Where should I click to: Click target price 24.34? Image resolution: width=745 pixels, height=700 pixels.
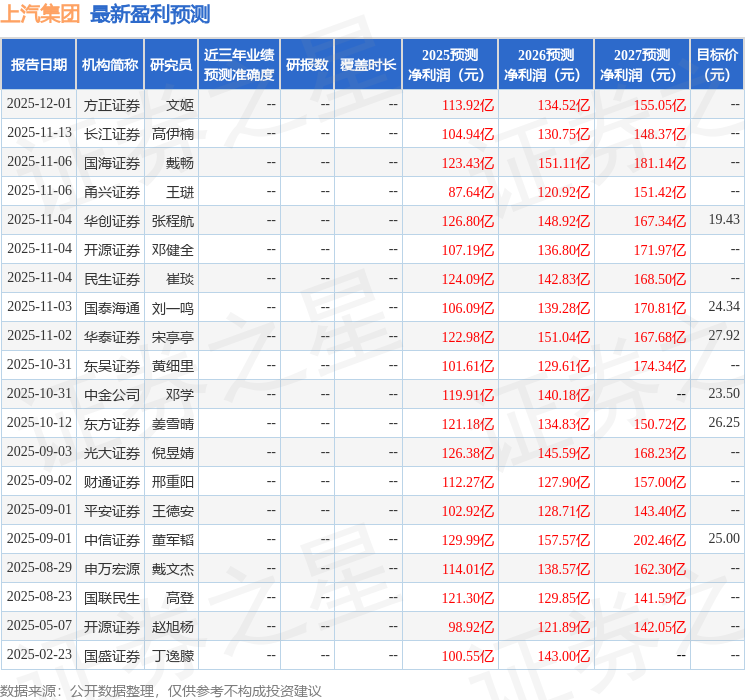point(724,306)
